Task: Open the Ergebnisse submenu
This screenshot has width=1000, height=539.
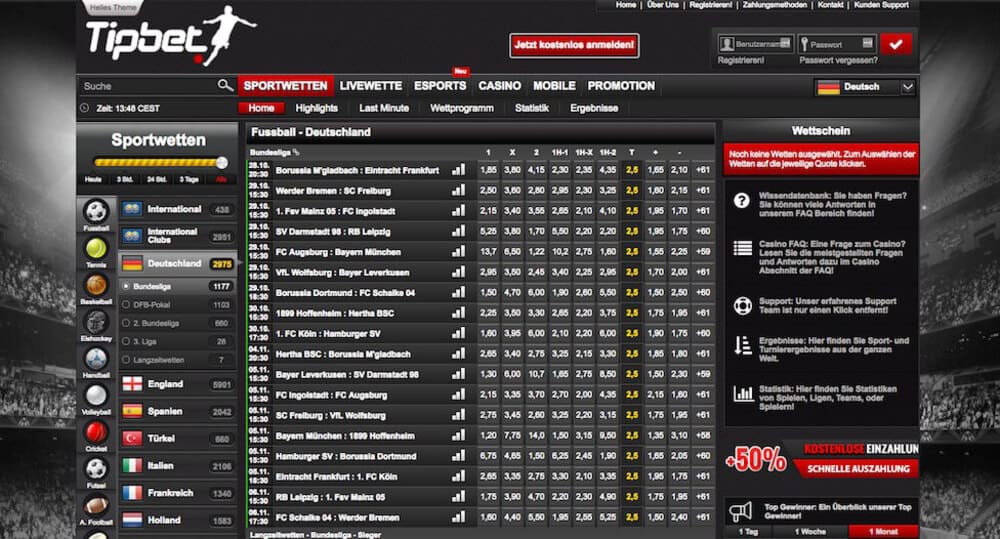Action: click(594, 108)
